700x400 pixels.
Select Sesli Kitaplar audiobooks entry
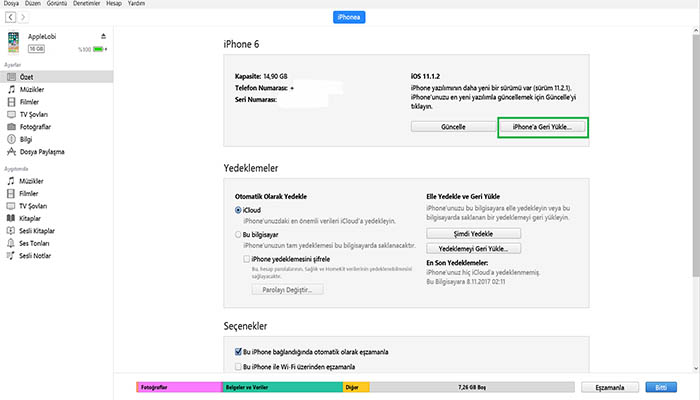click(40, 229)
